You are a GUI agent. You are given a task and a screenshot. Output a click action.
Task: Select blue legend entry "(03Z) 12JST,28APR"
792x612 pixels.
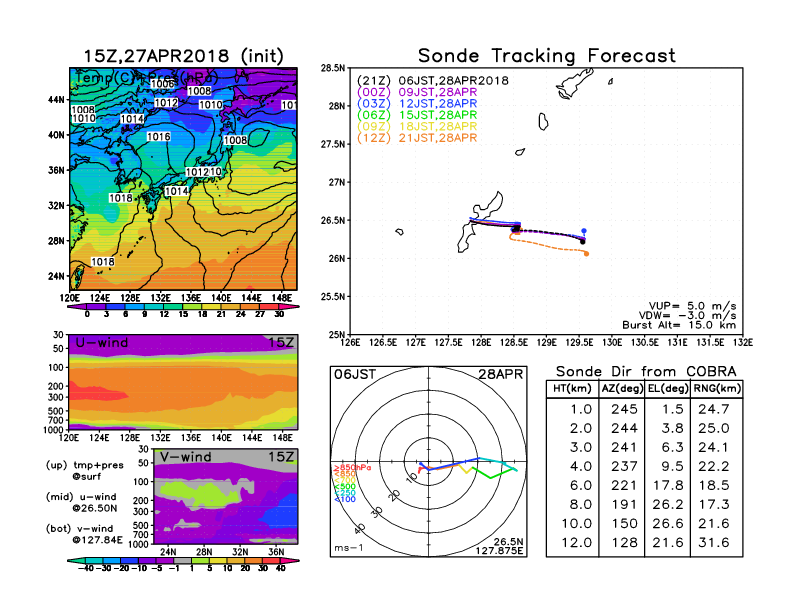coord(417,104)
